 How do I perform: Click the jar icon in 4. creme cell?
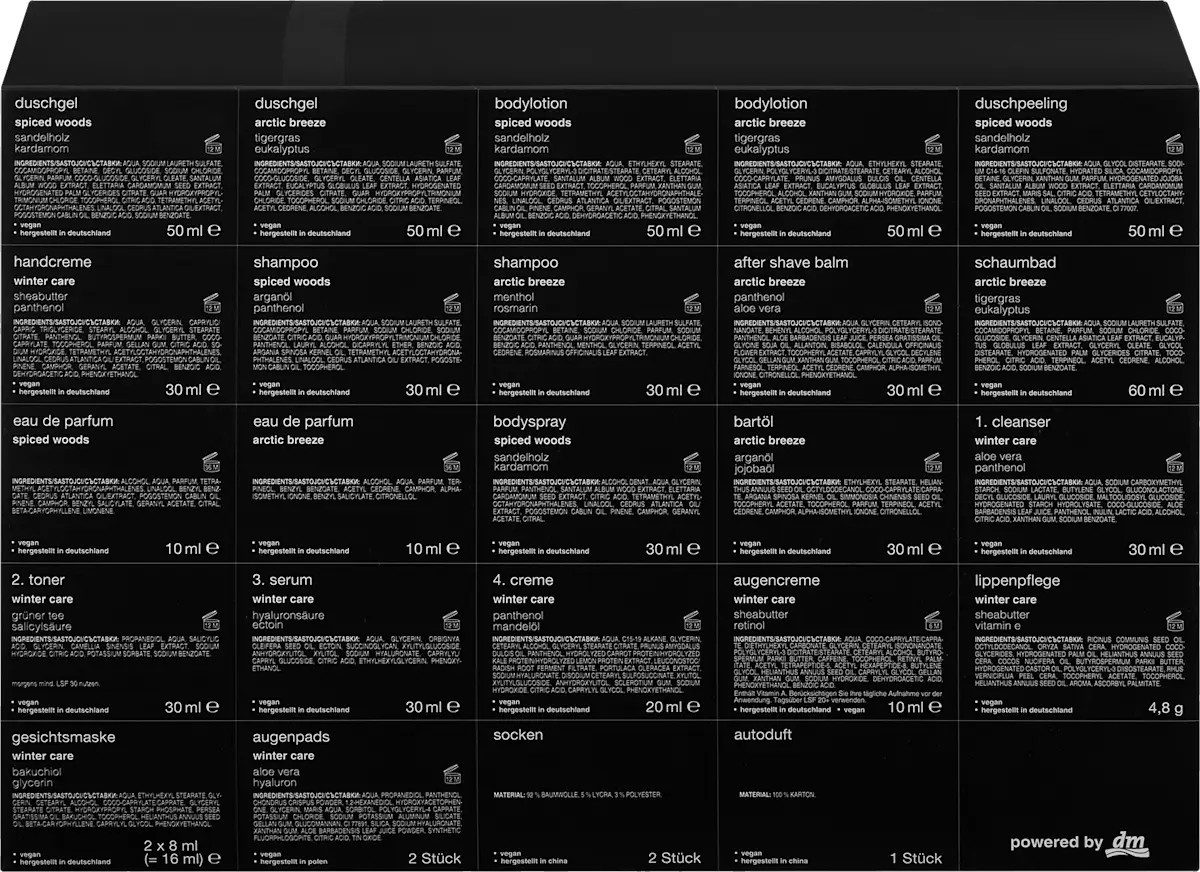pos(692,620)
